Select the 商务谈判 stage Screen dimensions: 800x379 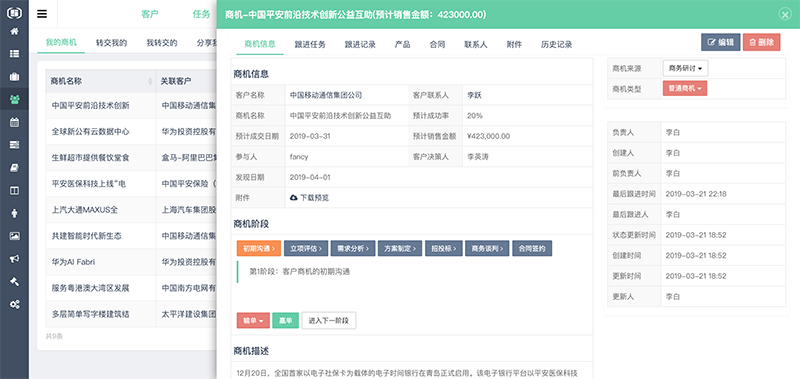487,248
